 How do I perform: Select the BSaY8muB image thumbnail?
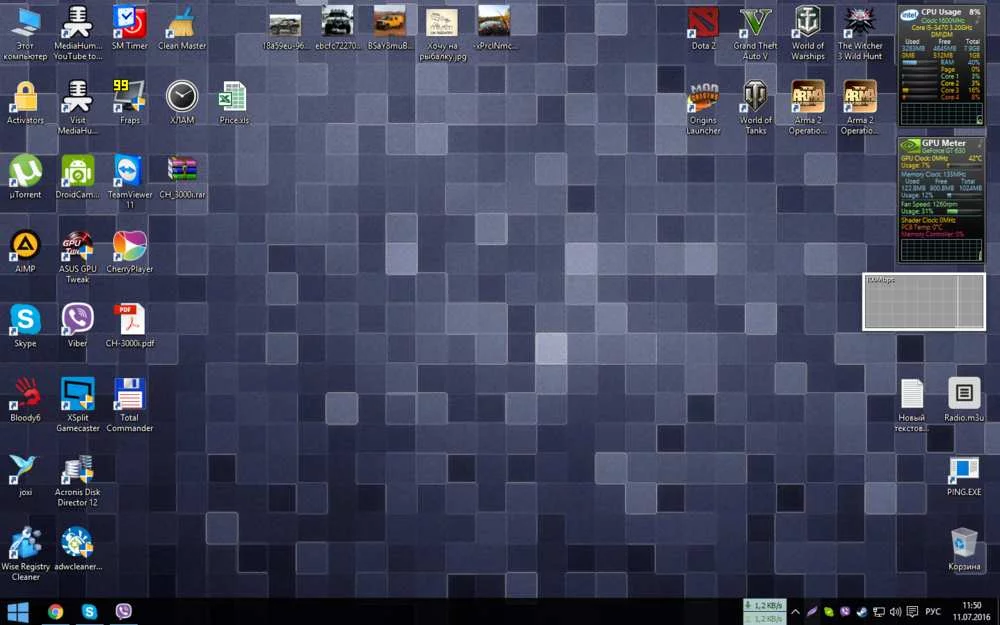pos(390,28)
